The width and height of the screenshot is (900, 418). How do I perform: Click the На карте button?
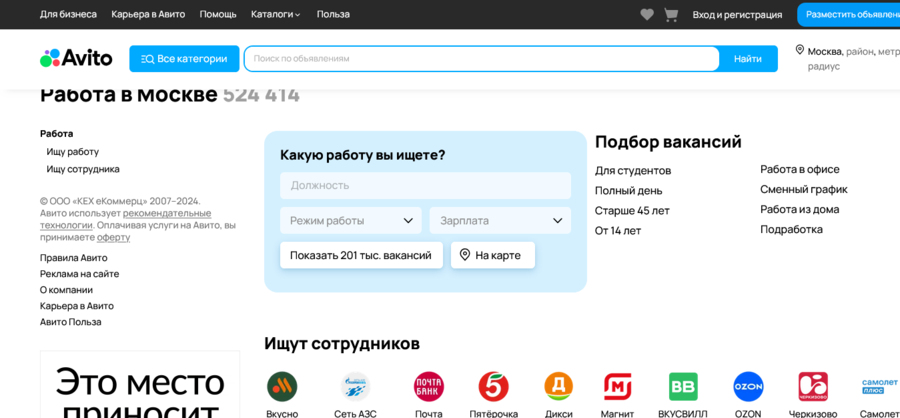[x=492, y=256]
